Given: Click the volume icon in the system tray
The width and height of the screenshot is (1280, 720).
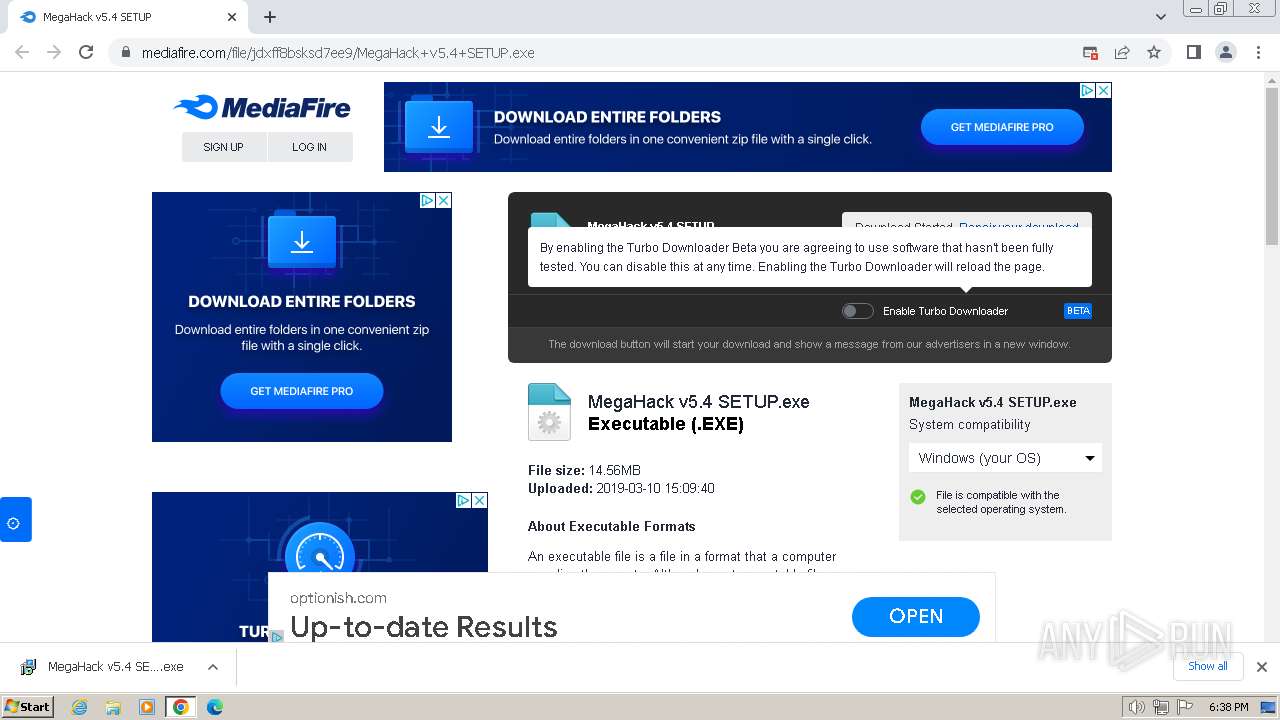Looking at the screenshot, I should point(1137,707).
